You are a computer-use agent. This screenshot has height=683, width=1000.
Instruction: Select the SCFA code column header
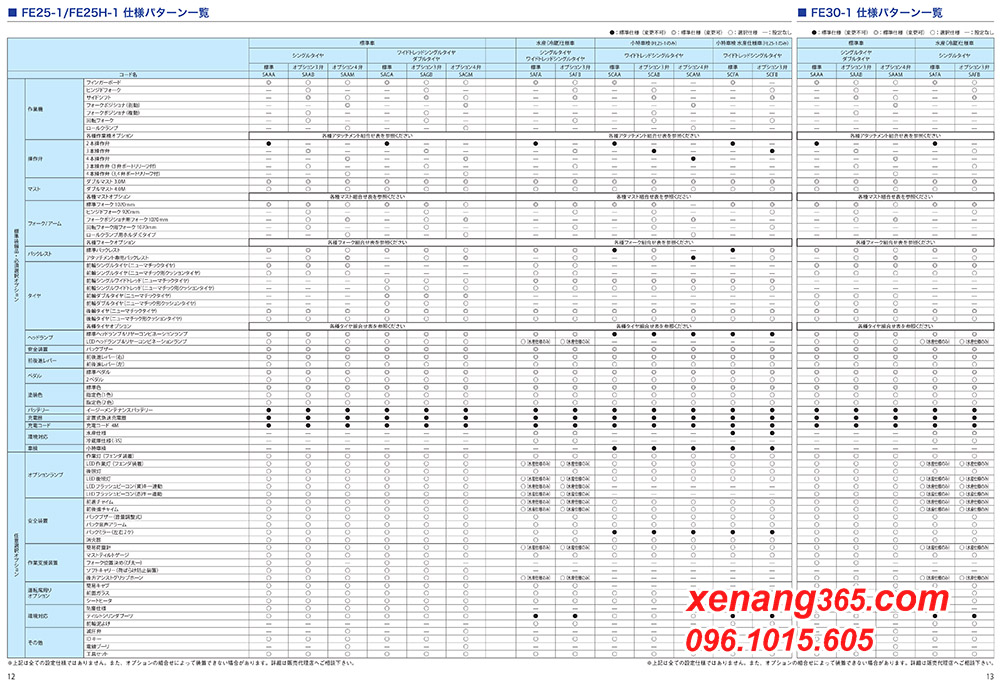click(733, 75)
